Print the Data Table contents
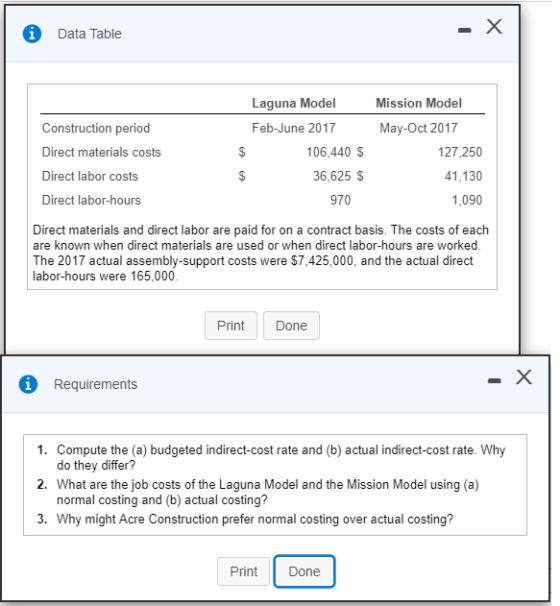Screen dimensions: 560x606 point(231,325)
